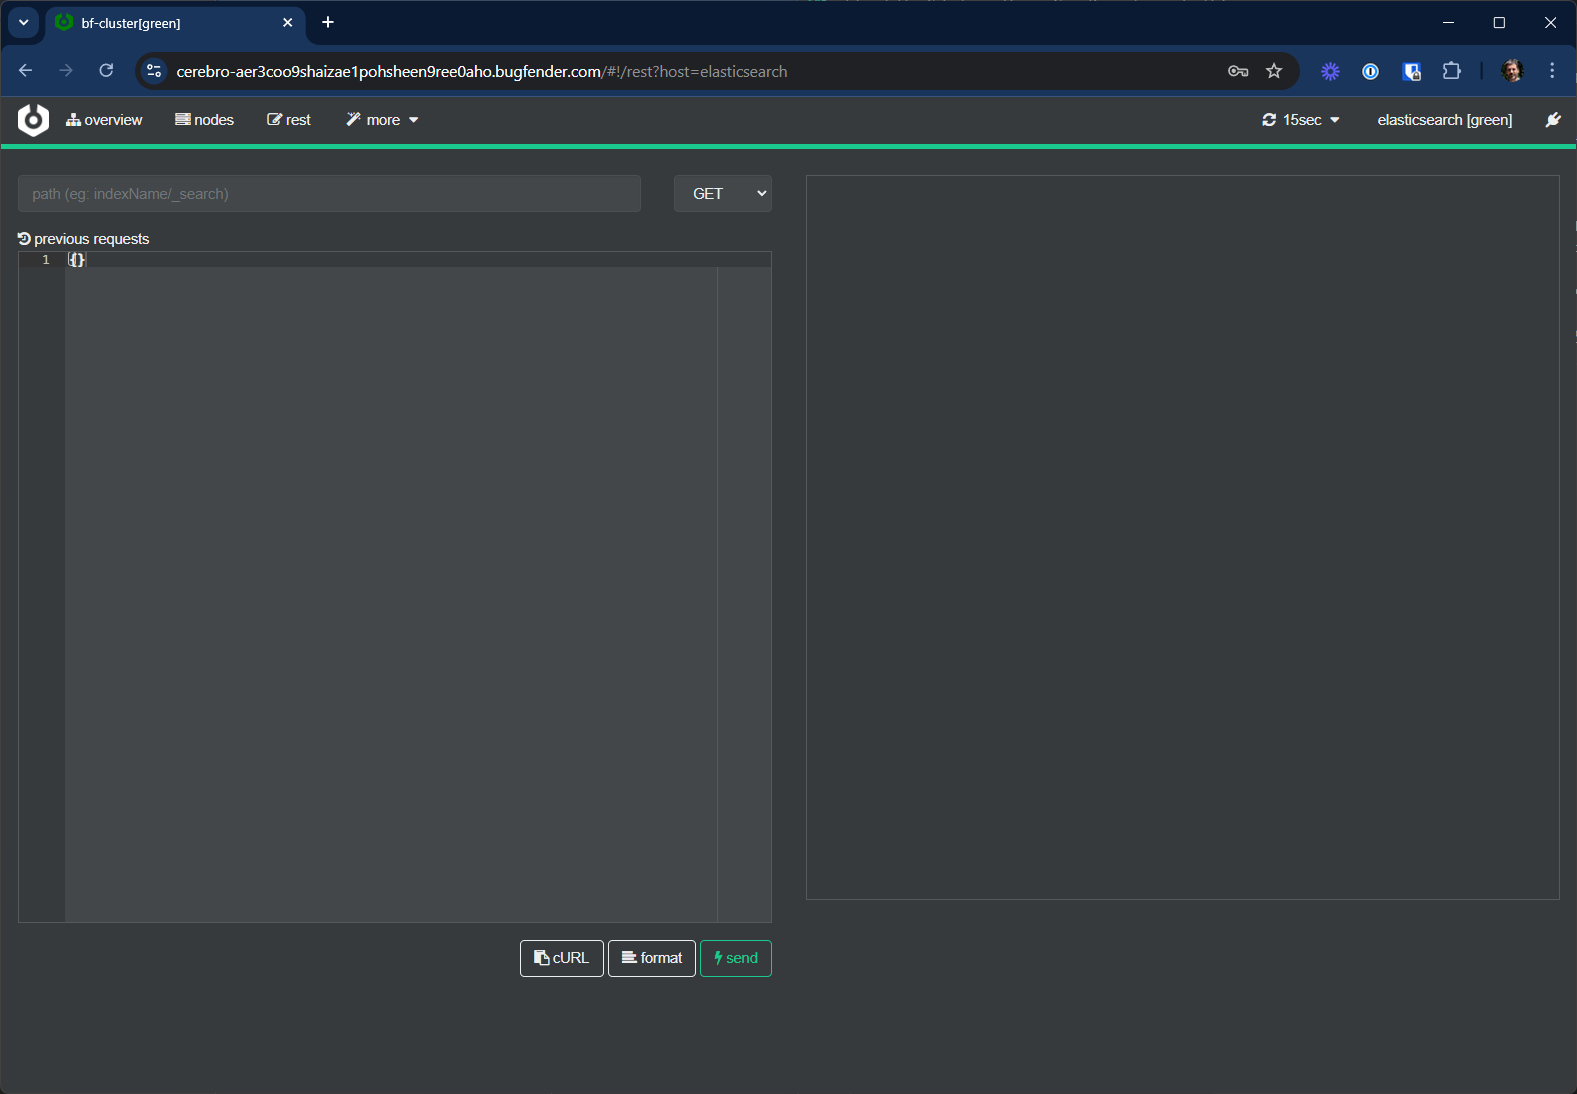Viewport: 1577px width, 1094px height.
Task: Format the request body
Action: pos(652,958)
